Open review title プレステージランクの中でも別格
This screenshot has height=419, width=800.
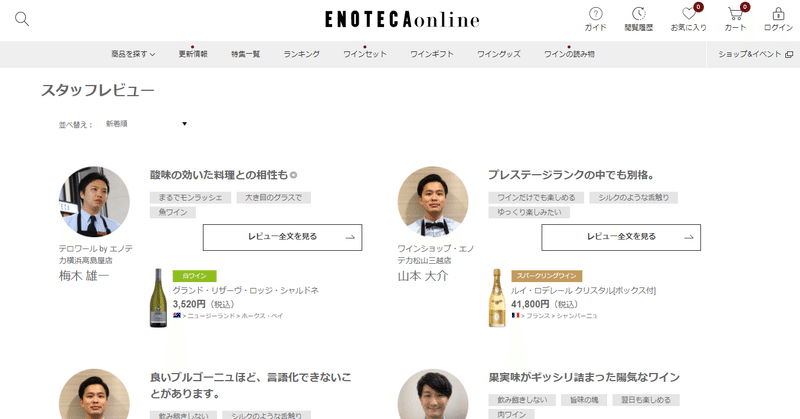pyautogui.click(x=571, y=175)
